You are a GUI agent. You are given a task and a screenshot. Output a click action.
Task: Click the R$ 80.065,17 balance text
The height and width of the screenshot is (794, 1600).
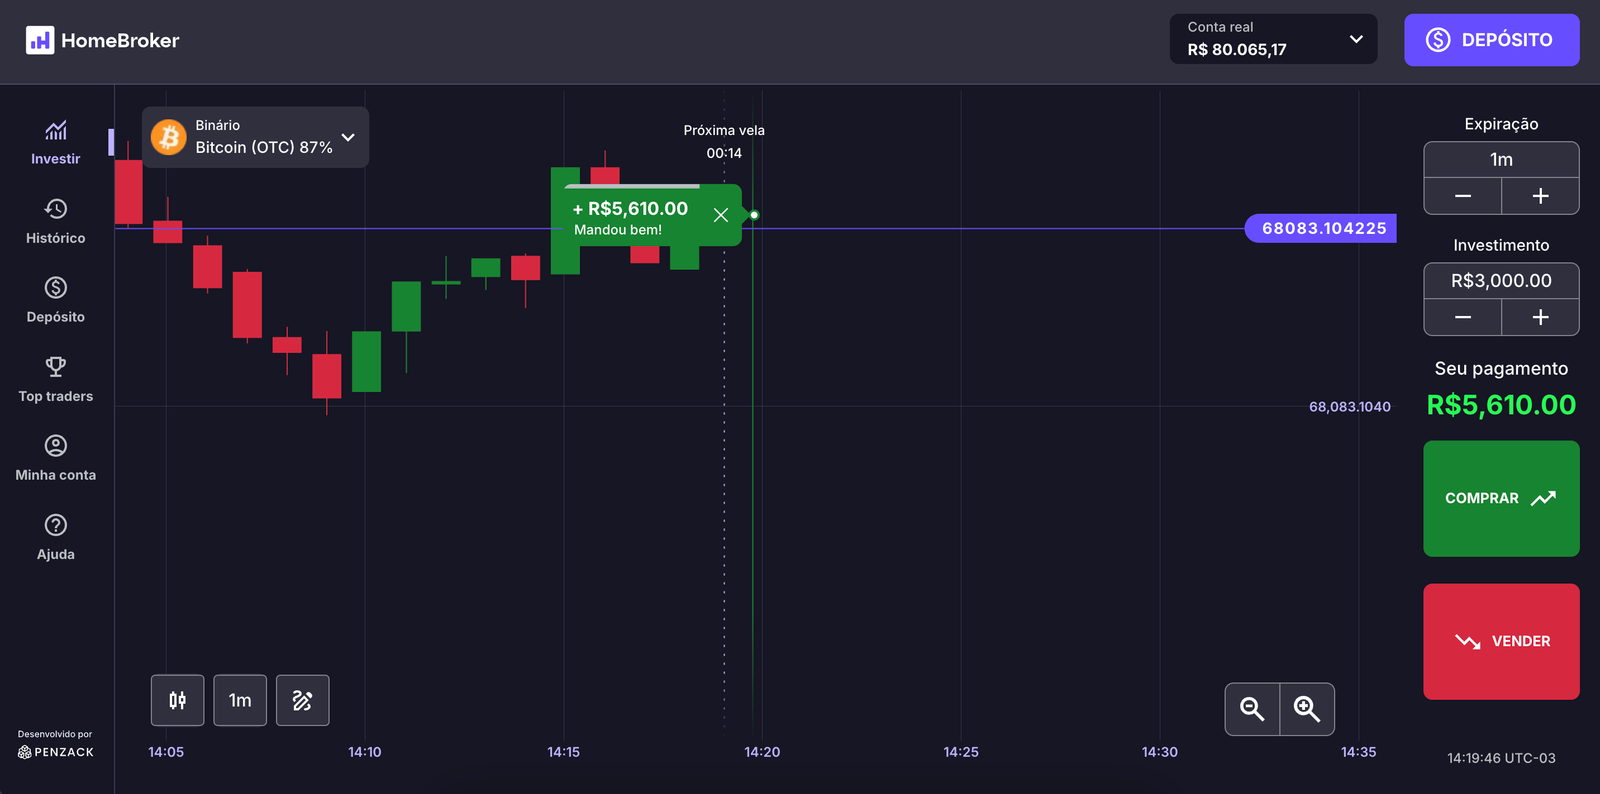click(x=1237, y=50)
